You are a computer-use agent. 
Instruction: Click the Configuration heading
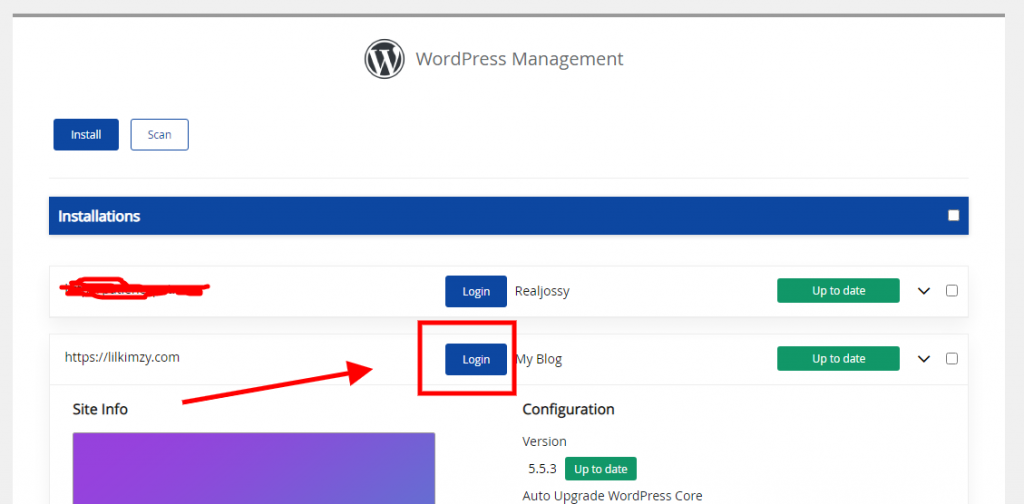tap(568, 409)
